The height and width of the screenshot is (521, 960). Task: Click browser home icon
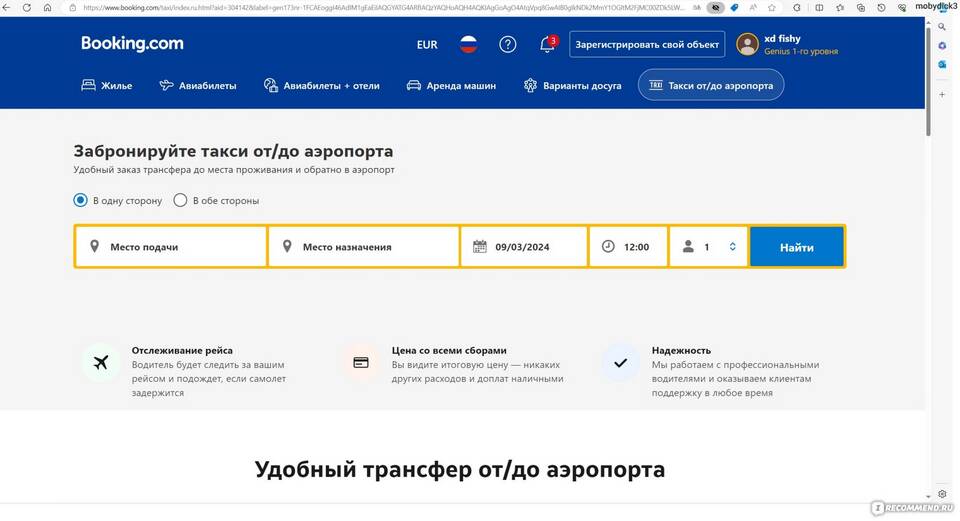pos(47,8)
